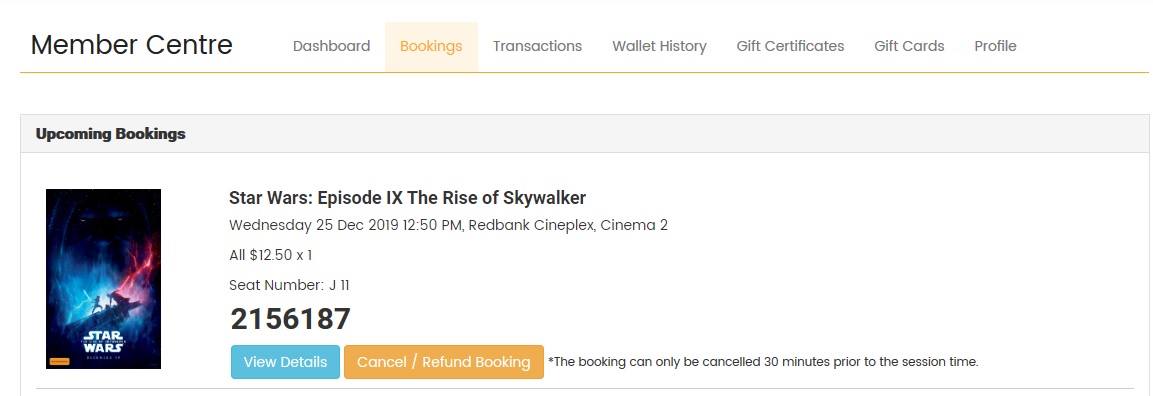Click the Star Wars movie poster

(103, 278)
